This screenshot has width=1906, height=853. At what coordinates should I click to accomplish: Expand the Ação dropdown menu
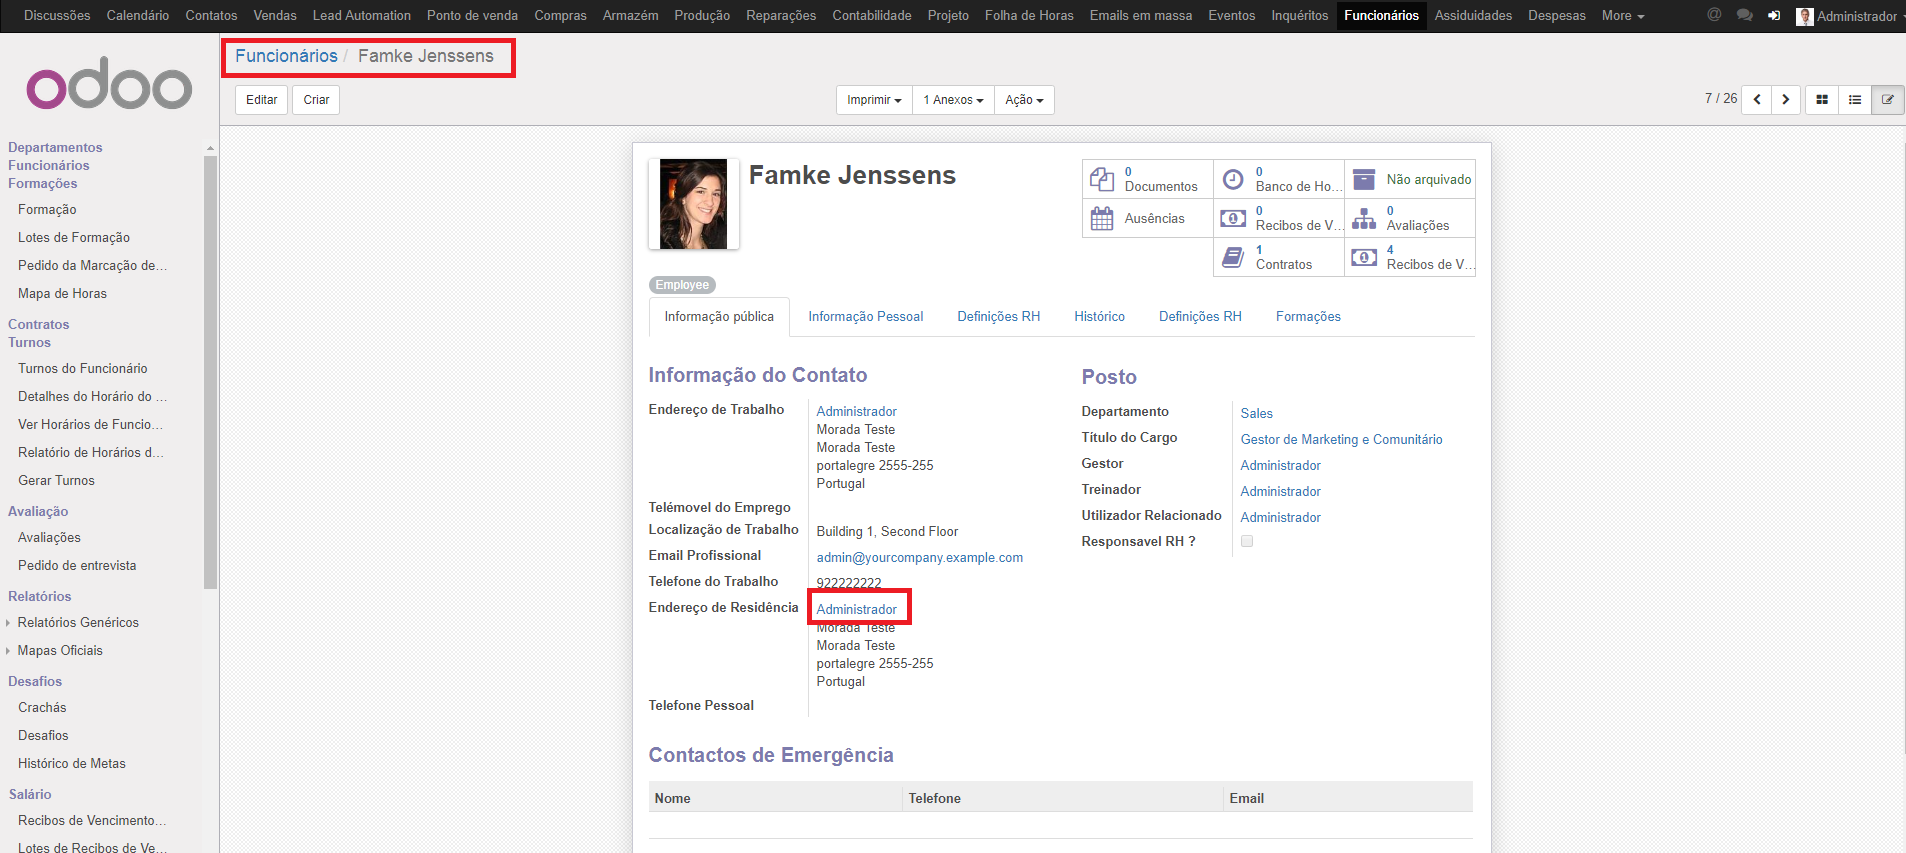point(1024,100)
